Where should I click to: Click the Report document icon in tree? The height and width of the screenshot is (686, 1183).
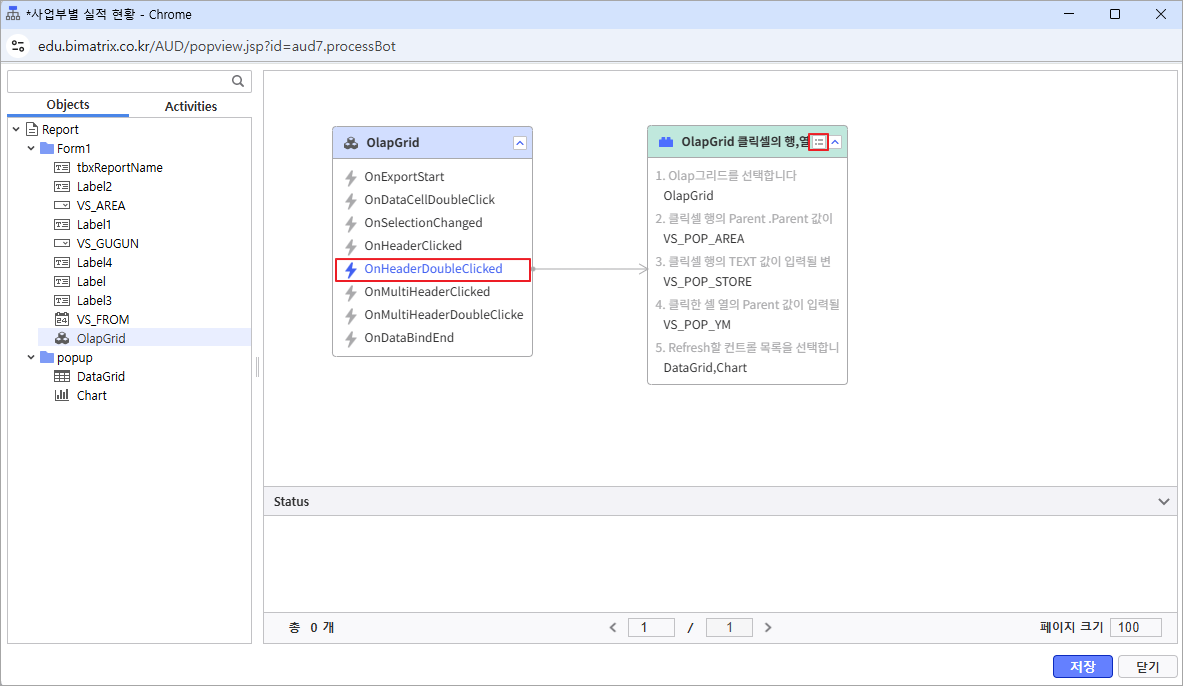(32, 130)
